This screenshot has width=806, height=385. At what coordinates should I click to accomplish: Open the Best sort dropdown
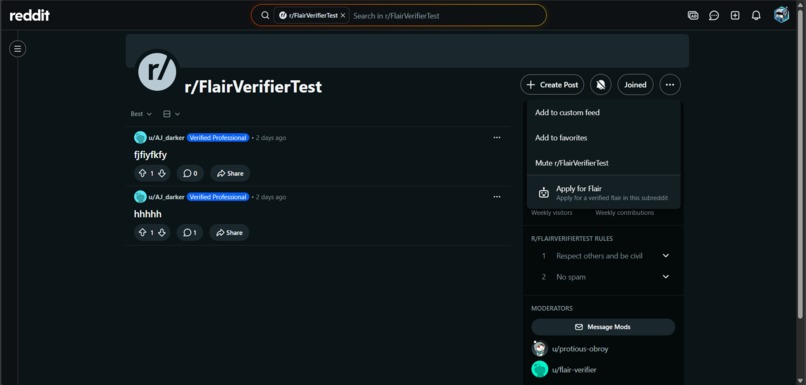(x=141, y=114)
